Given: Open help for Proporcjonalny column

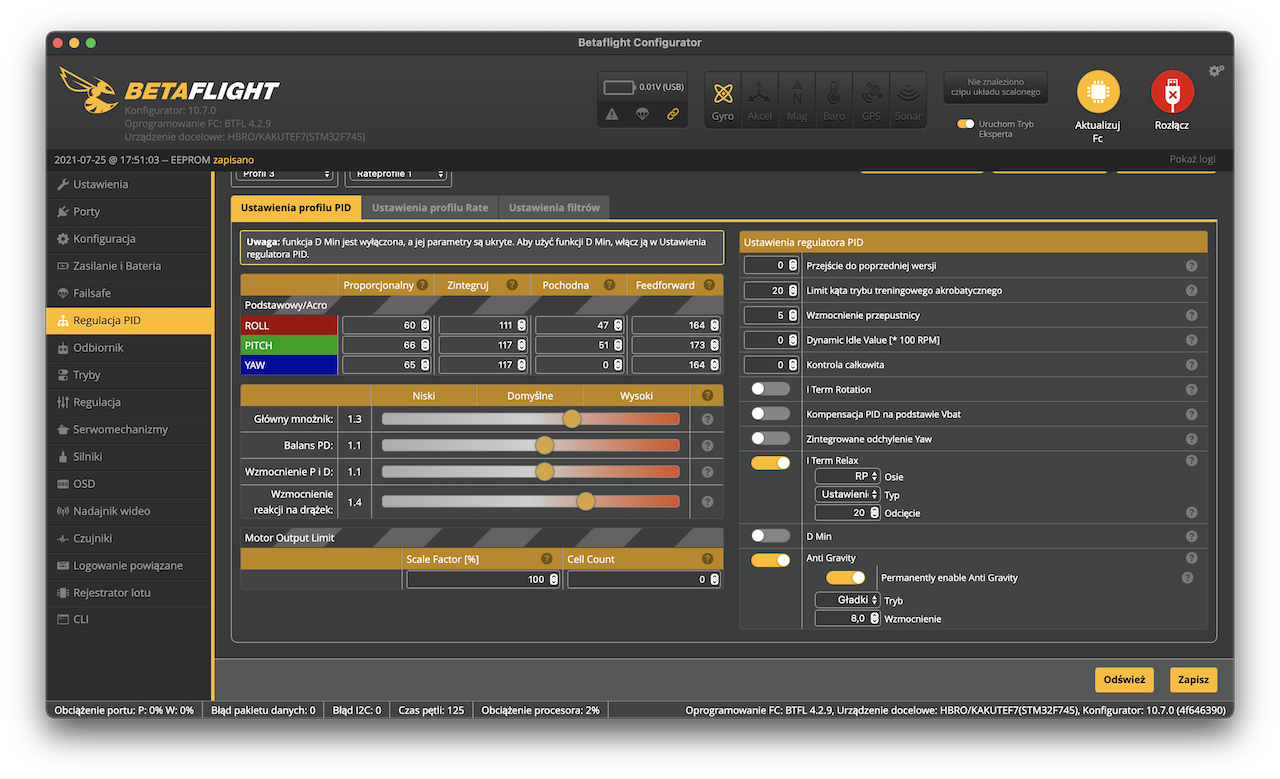Looking at the screenshot, I should (423, 285).
